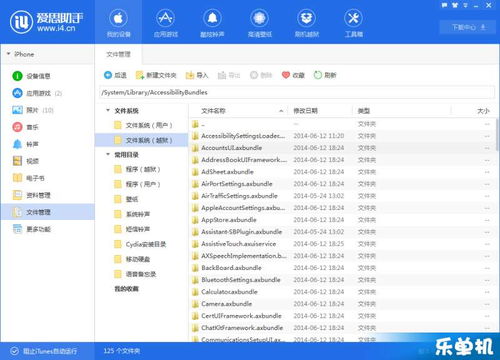
Task: Open 音乐 music in sidebar
Action: coord(47,127)
